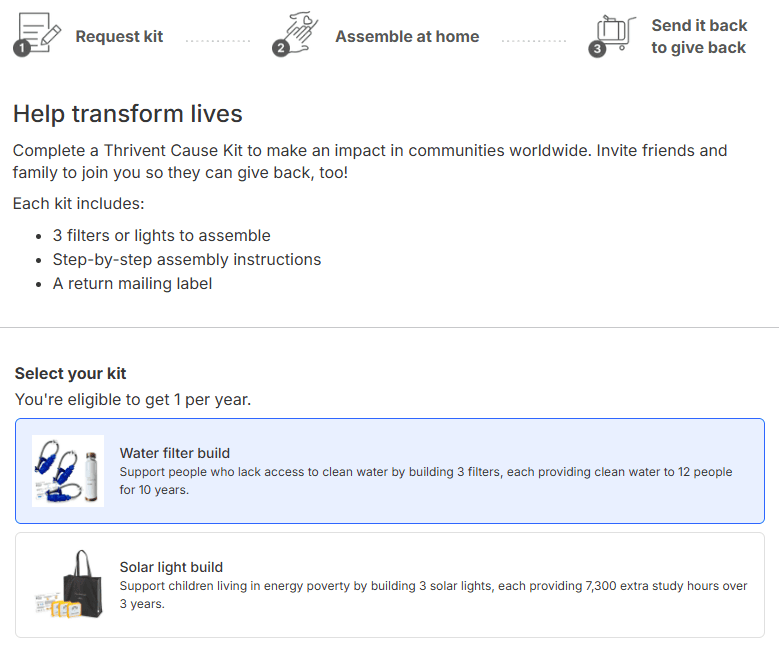Click "A return mailing label" bullet item
Image resolution: width=779 pixels, height=651 pixels.
point(132,284)
